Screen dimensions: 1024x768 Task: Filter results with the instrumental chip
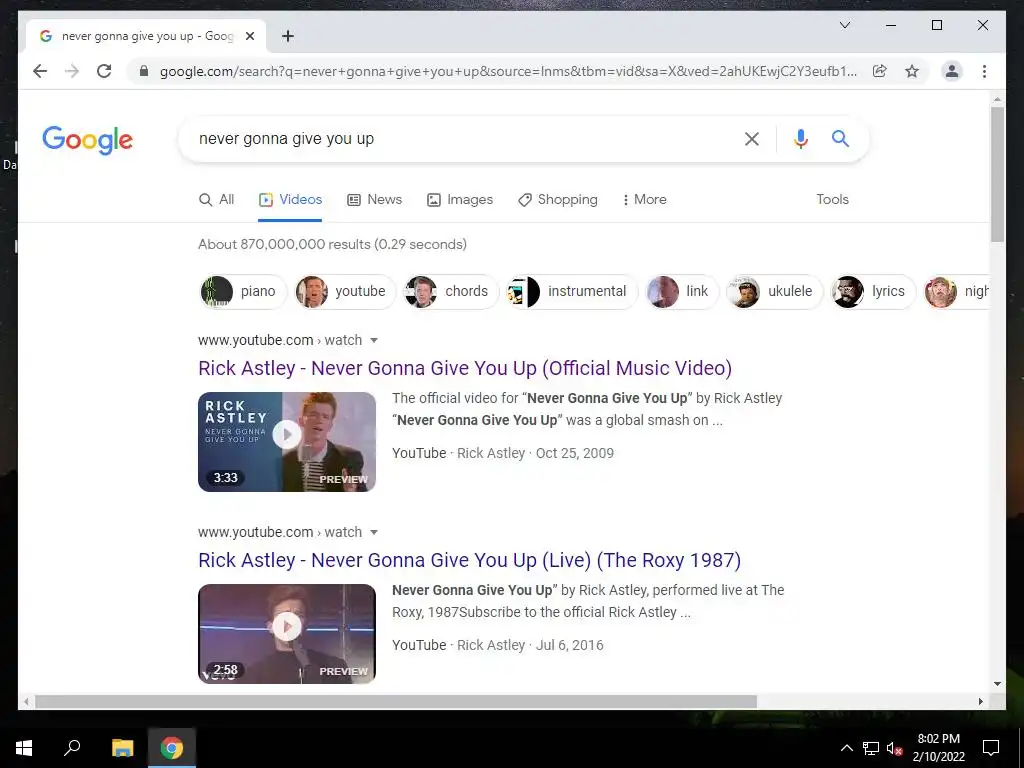[571, 291]
